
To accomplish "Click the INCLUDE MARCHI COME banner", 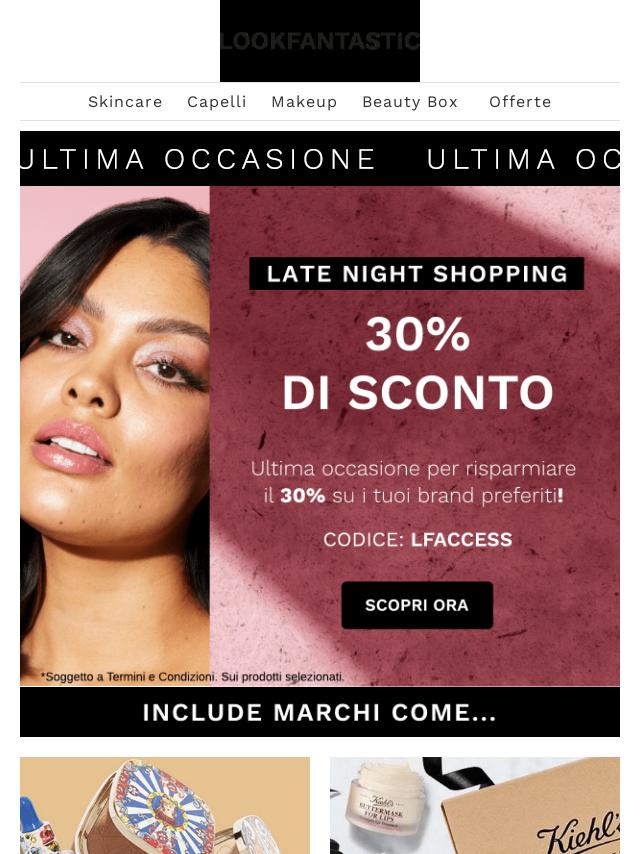I will pyautogui.click(x=320, y=712).
